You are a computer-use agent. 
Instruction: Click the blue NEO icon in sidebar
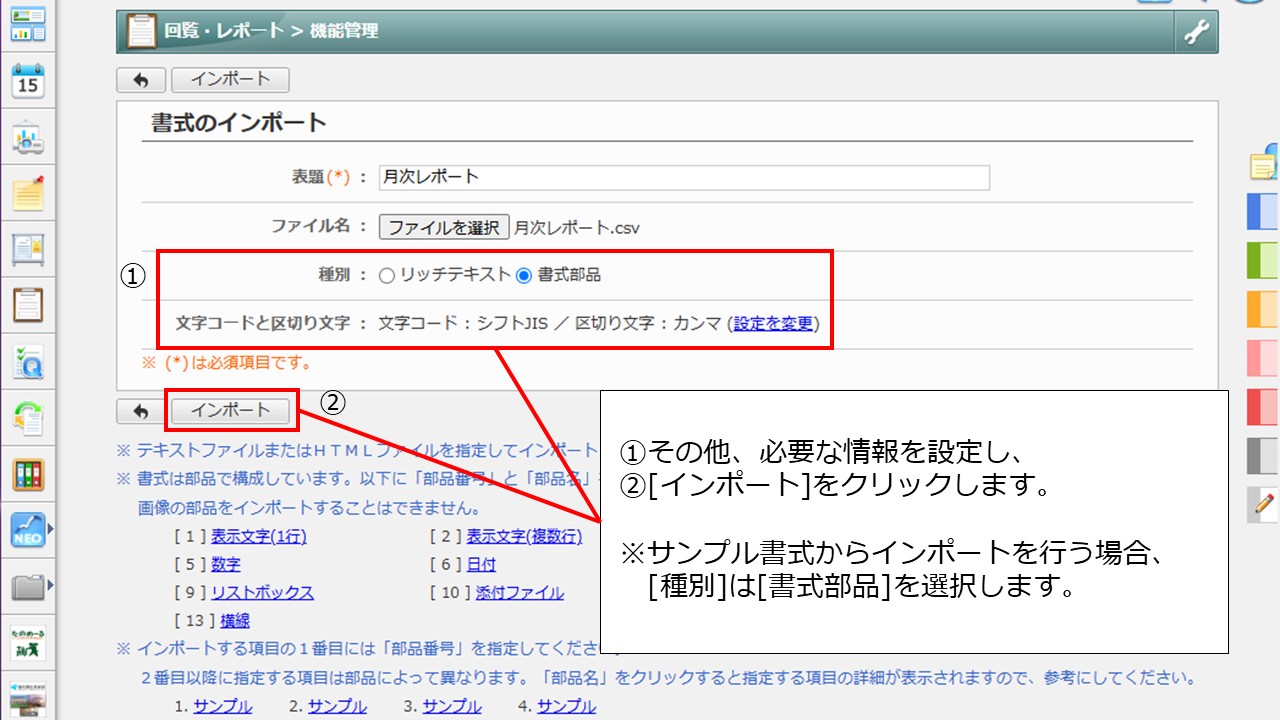pyautogui.click(x=28, y=530)
